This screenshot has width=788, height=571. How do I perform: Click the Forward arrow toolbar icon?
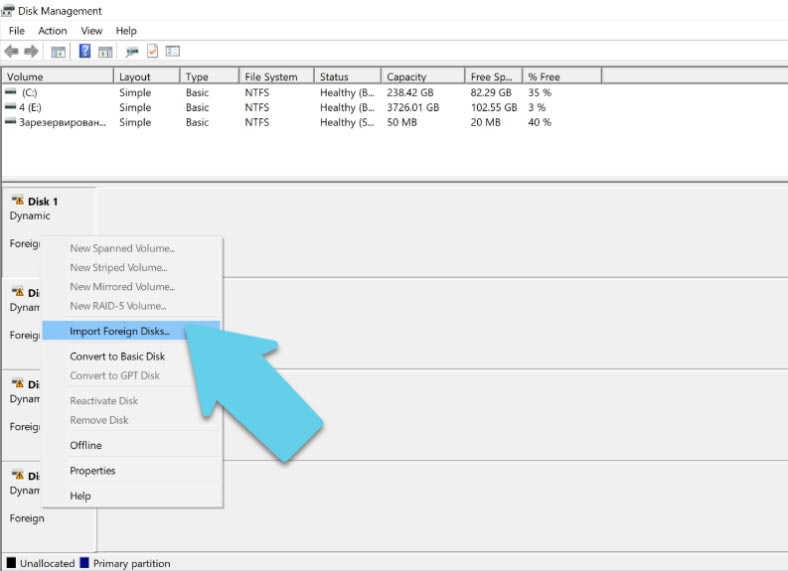pyautogui.click(x=31, y=51)
